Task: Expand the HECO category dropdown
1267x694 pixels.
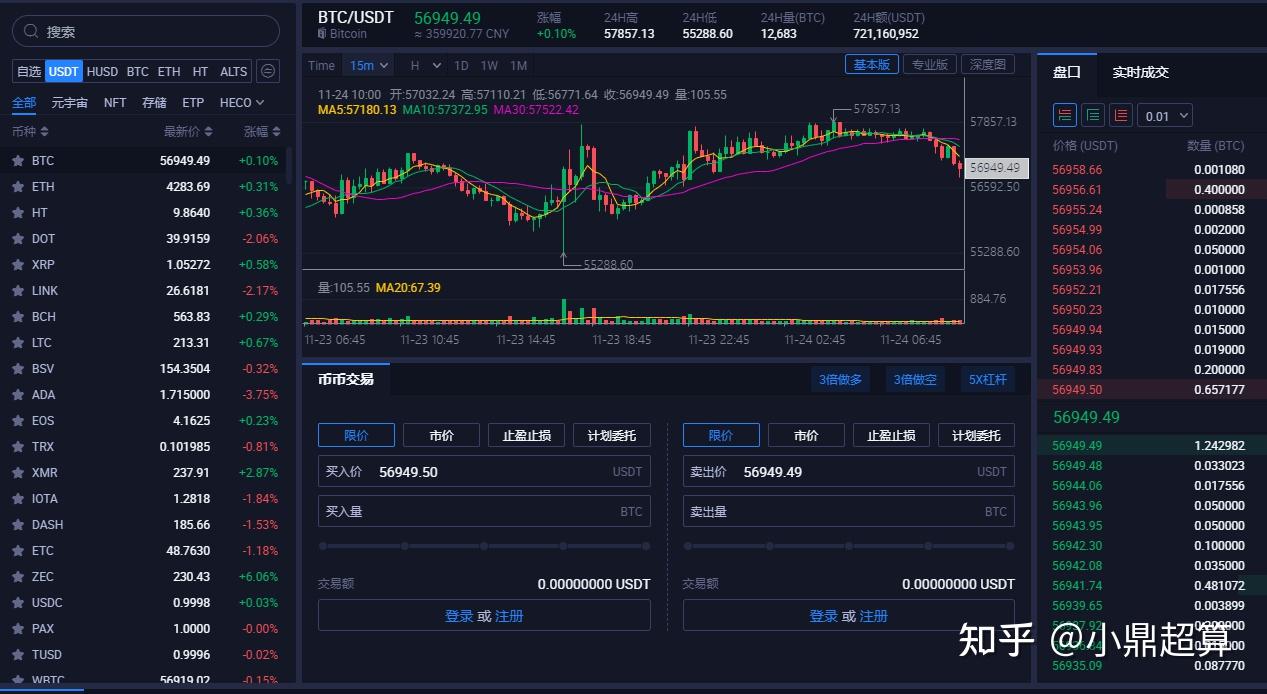Action: (x=242, y=102)
